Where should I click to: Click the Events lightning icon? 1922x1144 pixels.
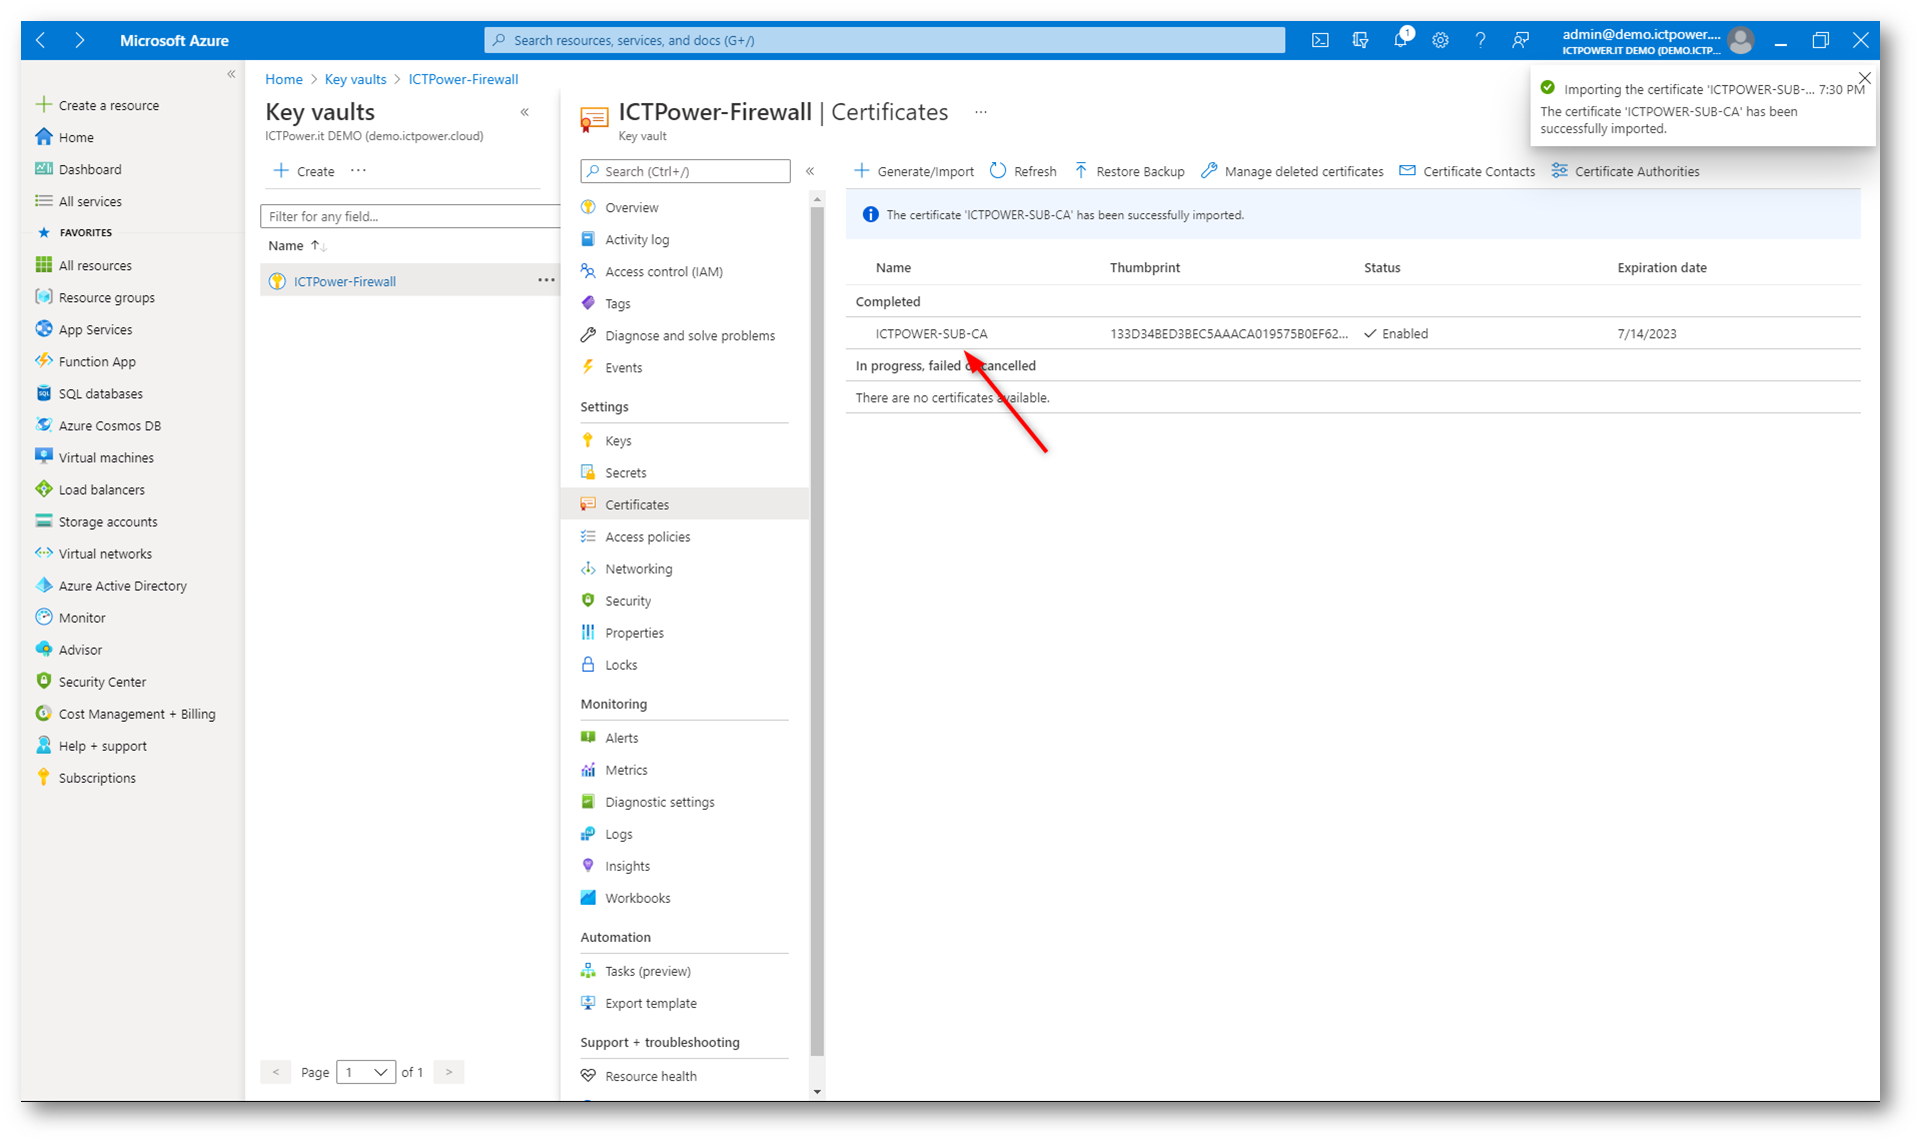pyautogui.click(x=588, y=367)
